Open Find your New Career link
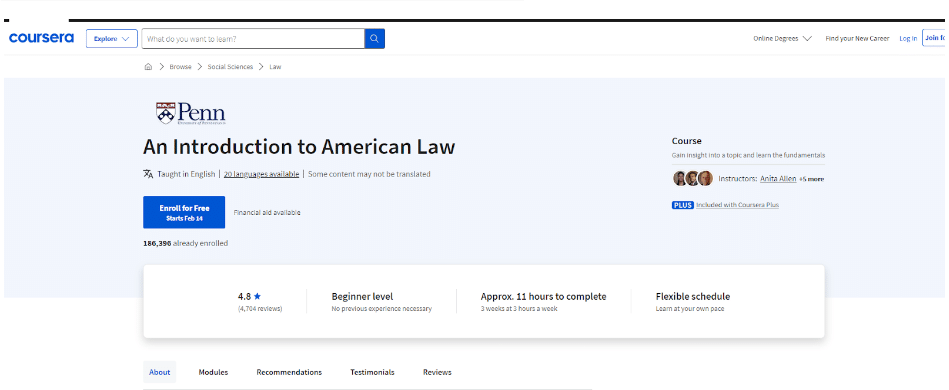Image resolution: width=949 pixels, height=390 pixels. point(857,38)
